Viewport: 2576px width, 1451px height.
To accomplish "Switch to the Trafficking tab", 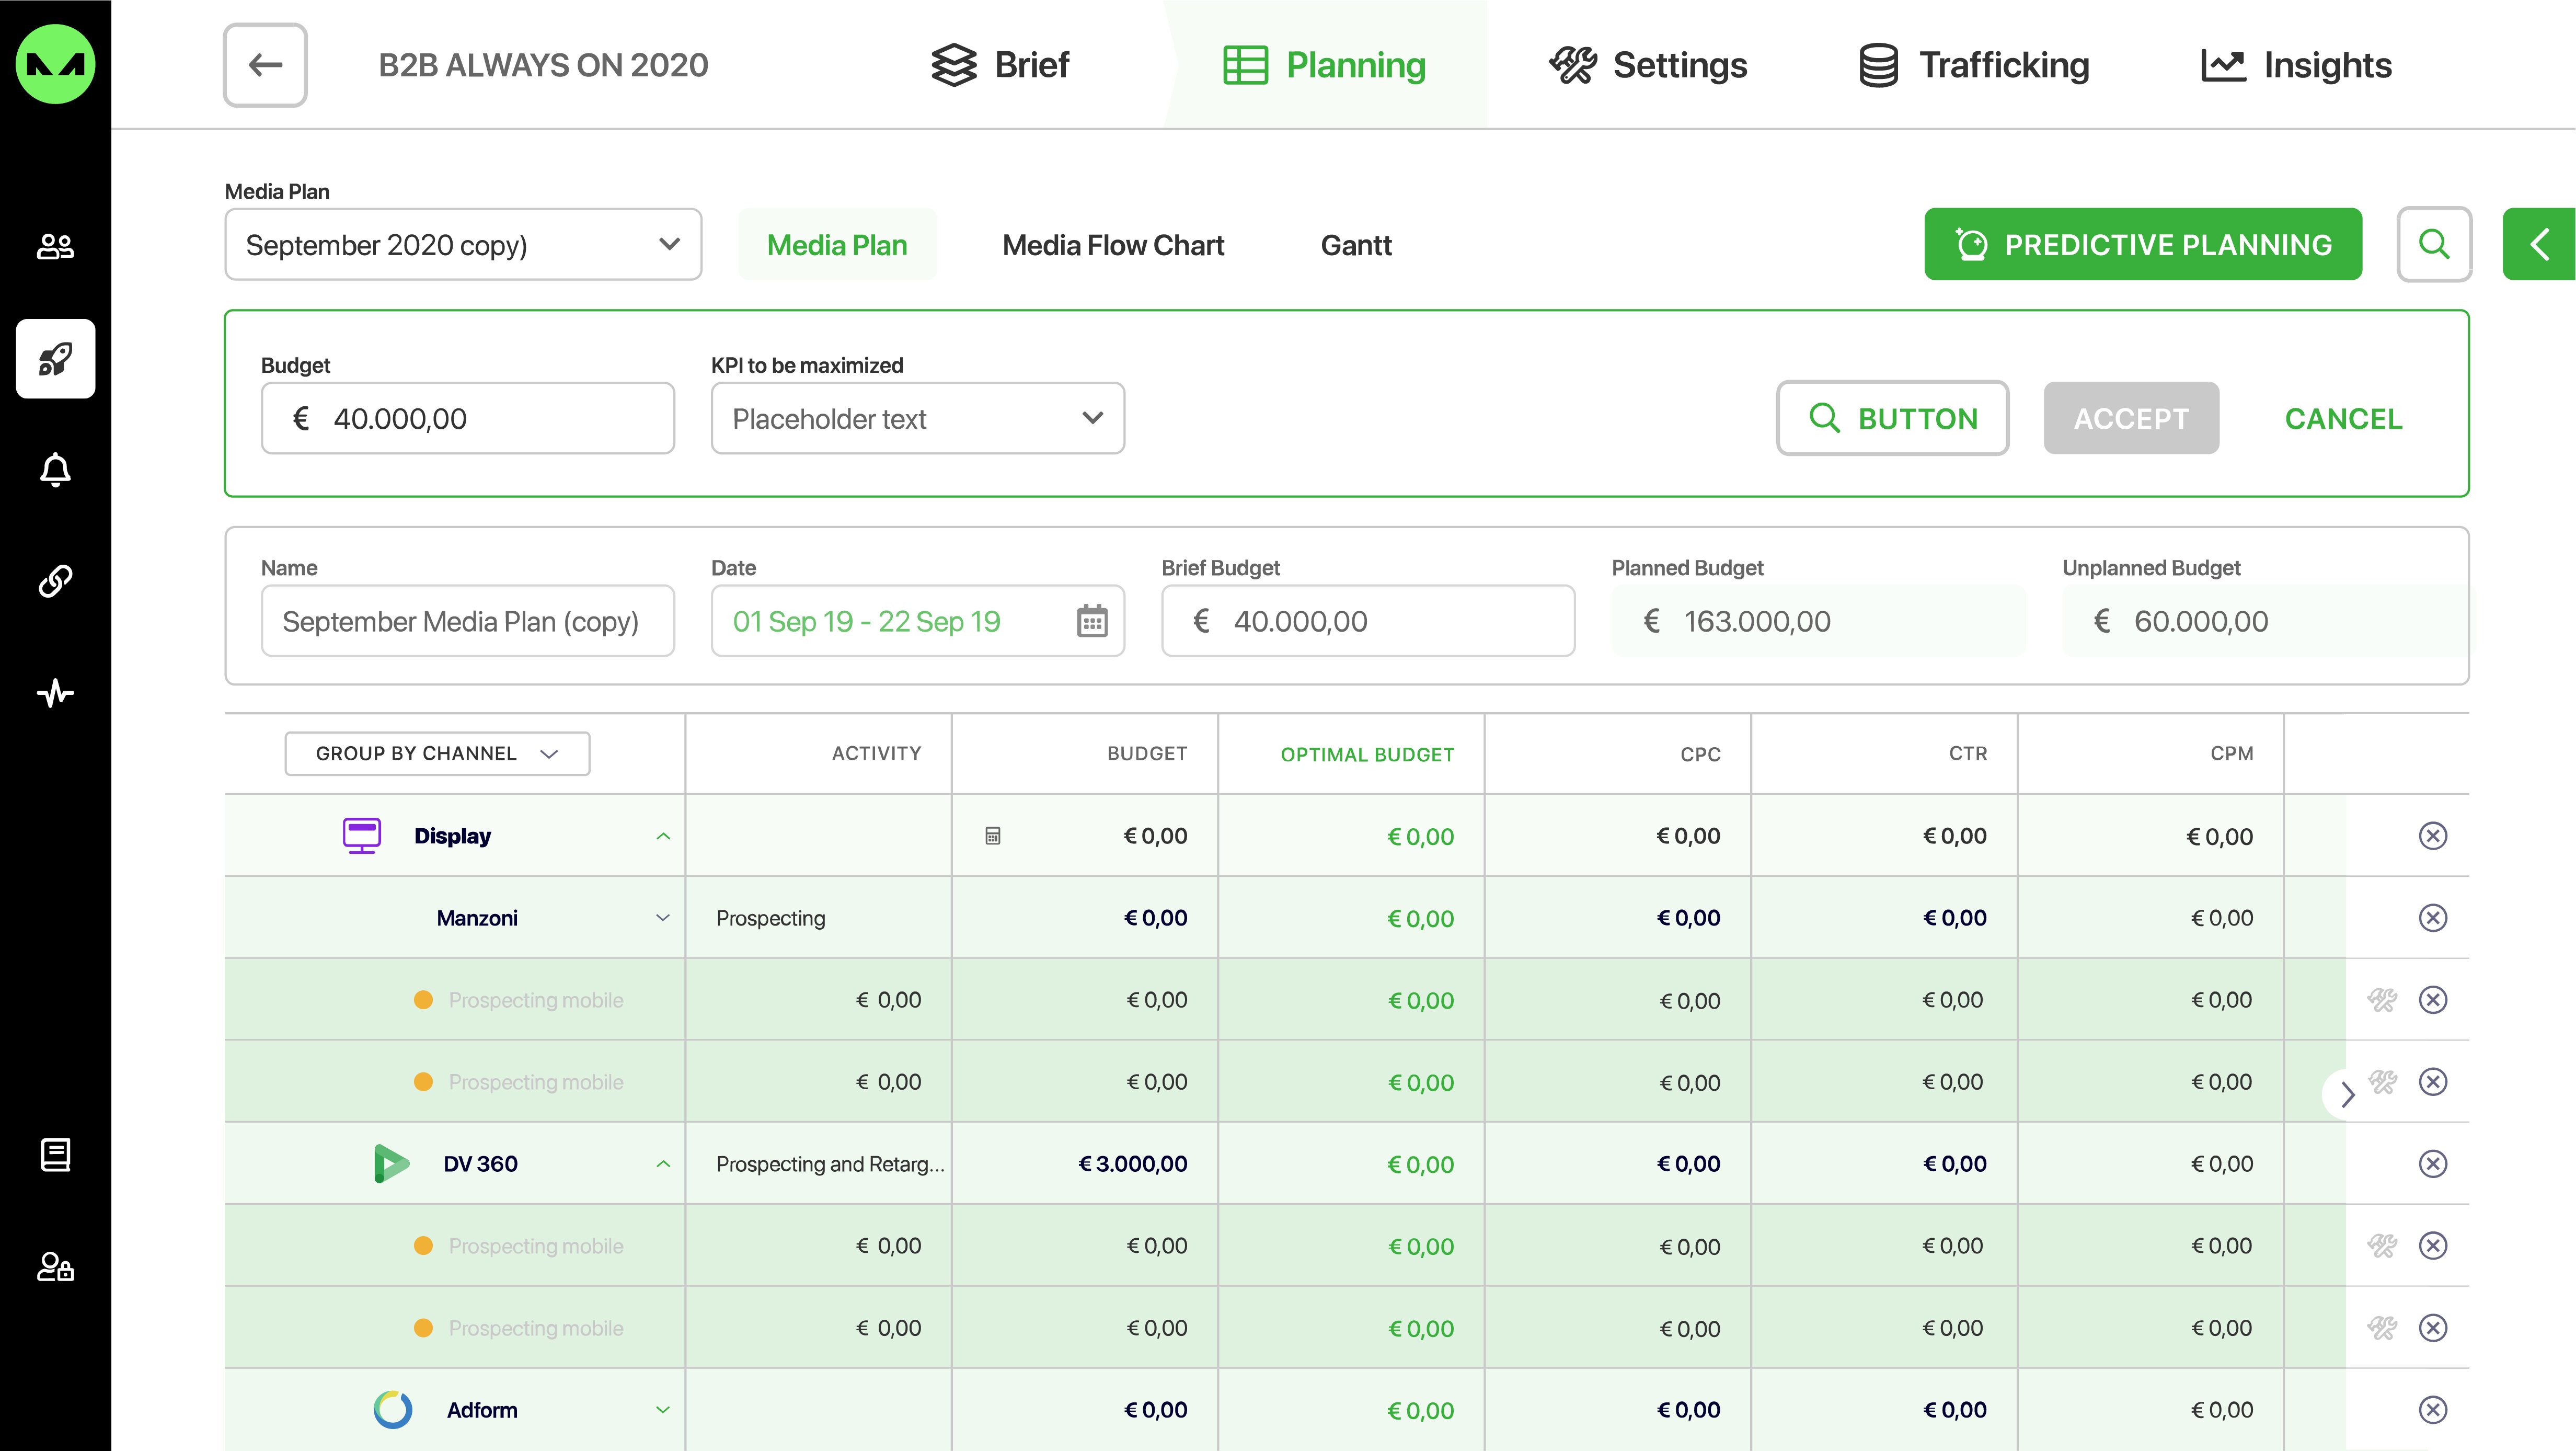I will tap(1974, 65).
